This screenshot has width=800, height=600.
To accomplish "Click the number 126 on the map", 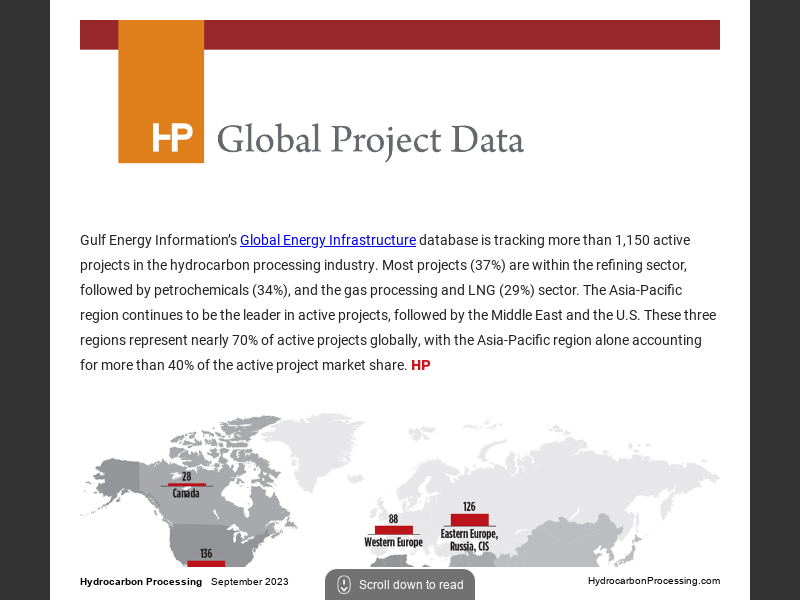I will 469,507.
